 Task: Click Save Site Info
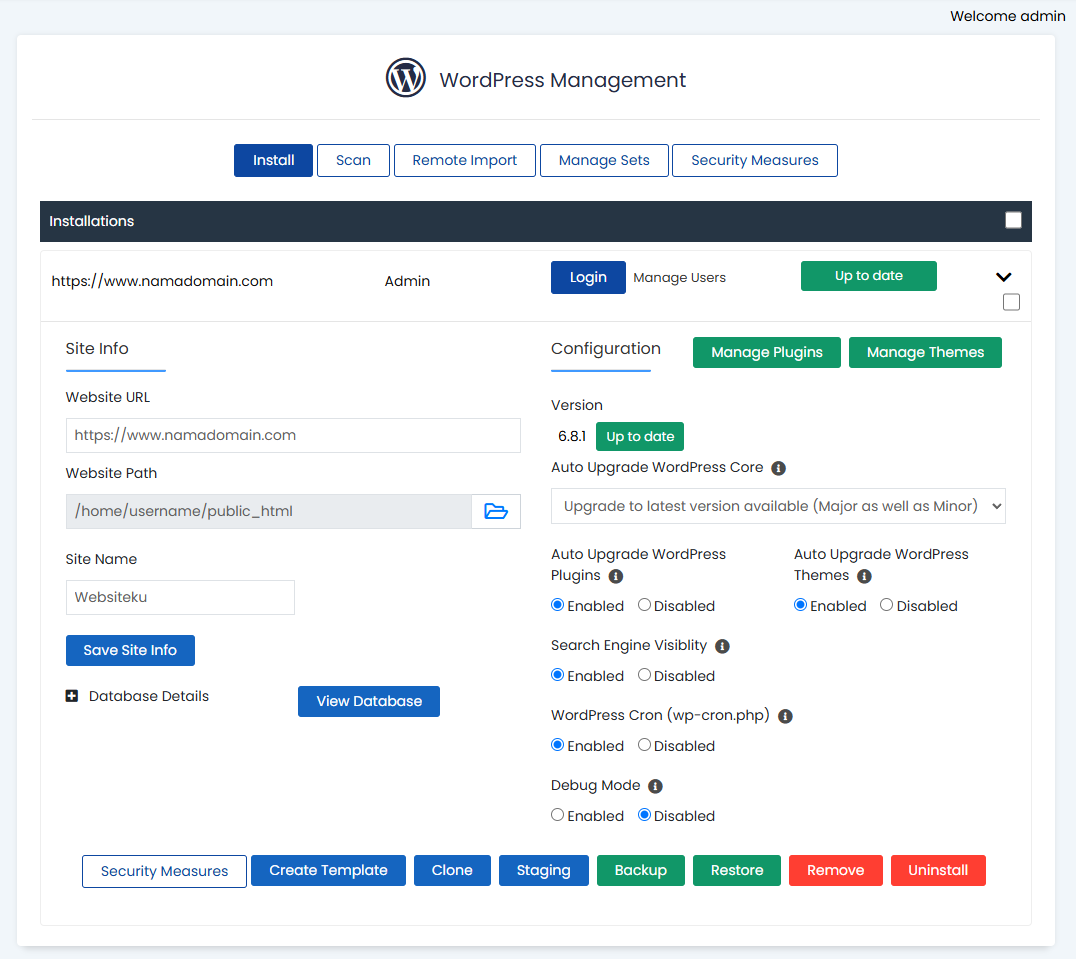[x=130, y=650]
